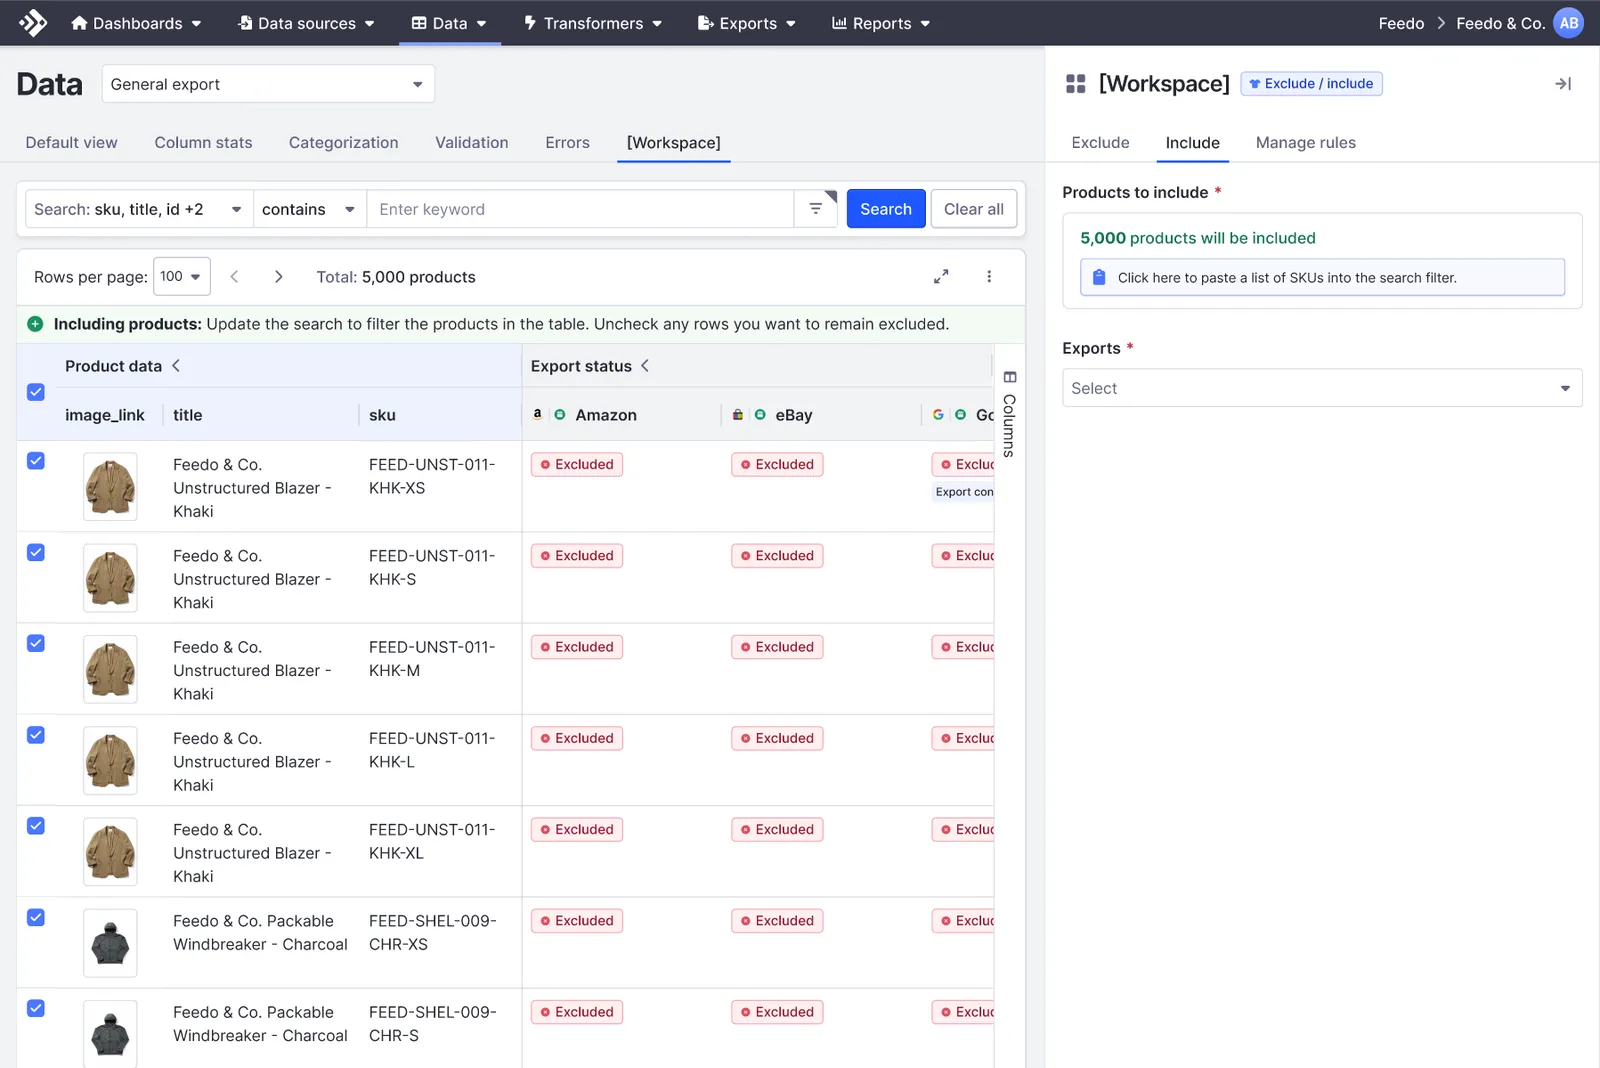1600x1068 pixels.
Task: Open the Exports Select dropdown
Action: point(1322,388)
